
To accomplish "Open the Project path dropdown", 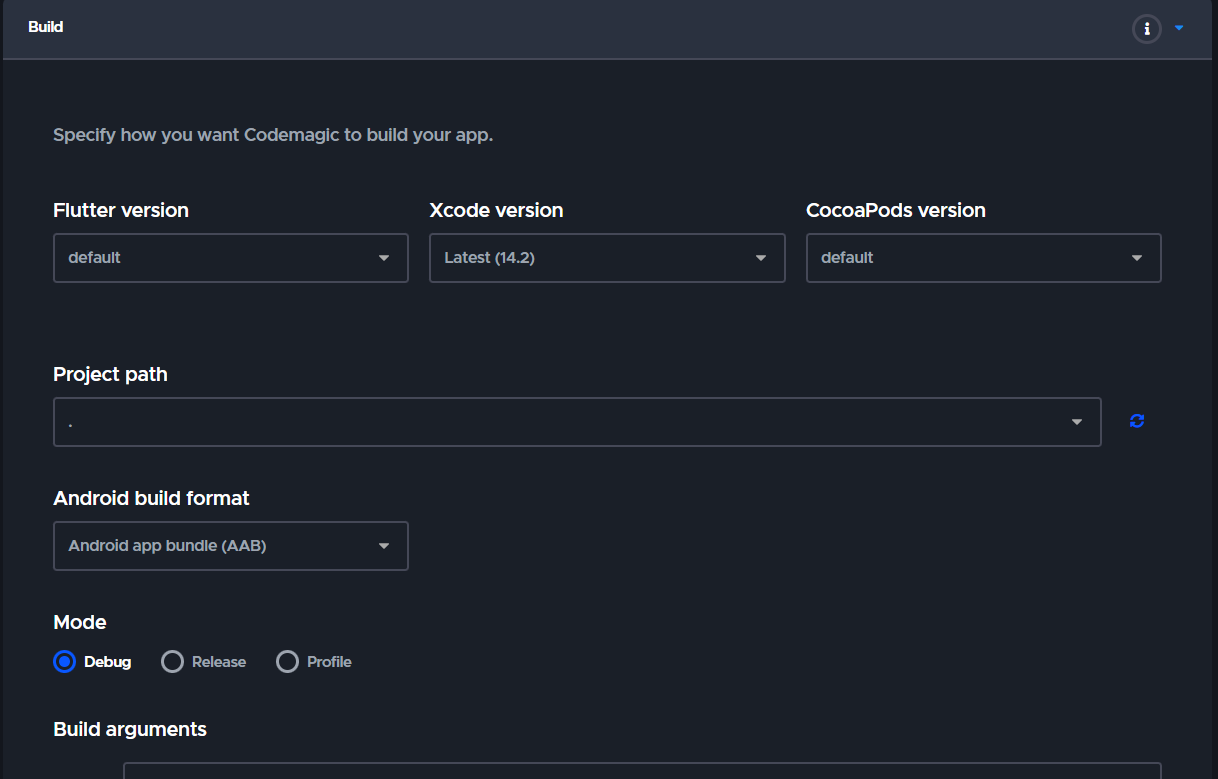I will pos(577,422).
